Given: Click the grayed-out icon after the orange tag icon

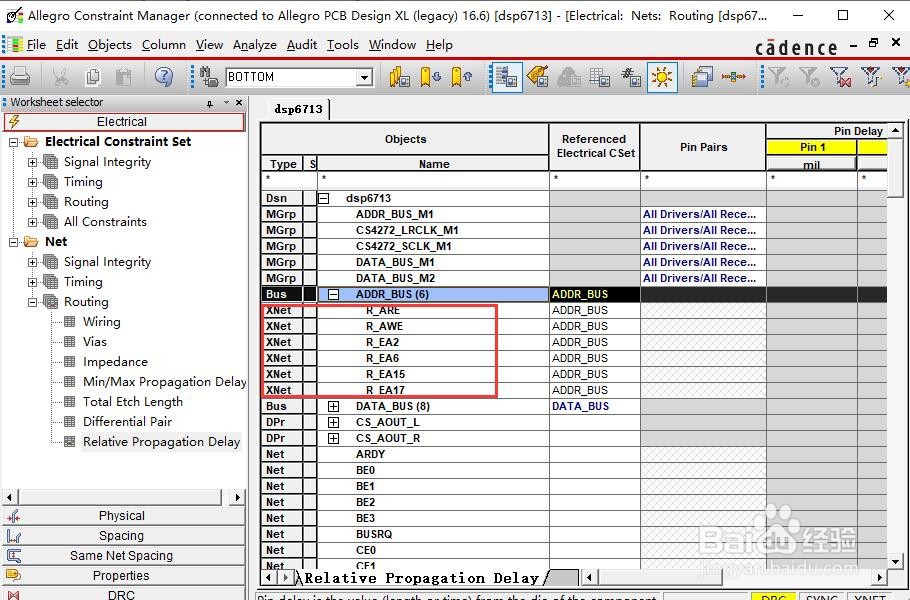Looking at the screenshot, I should (x=569, y=77).
